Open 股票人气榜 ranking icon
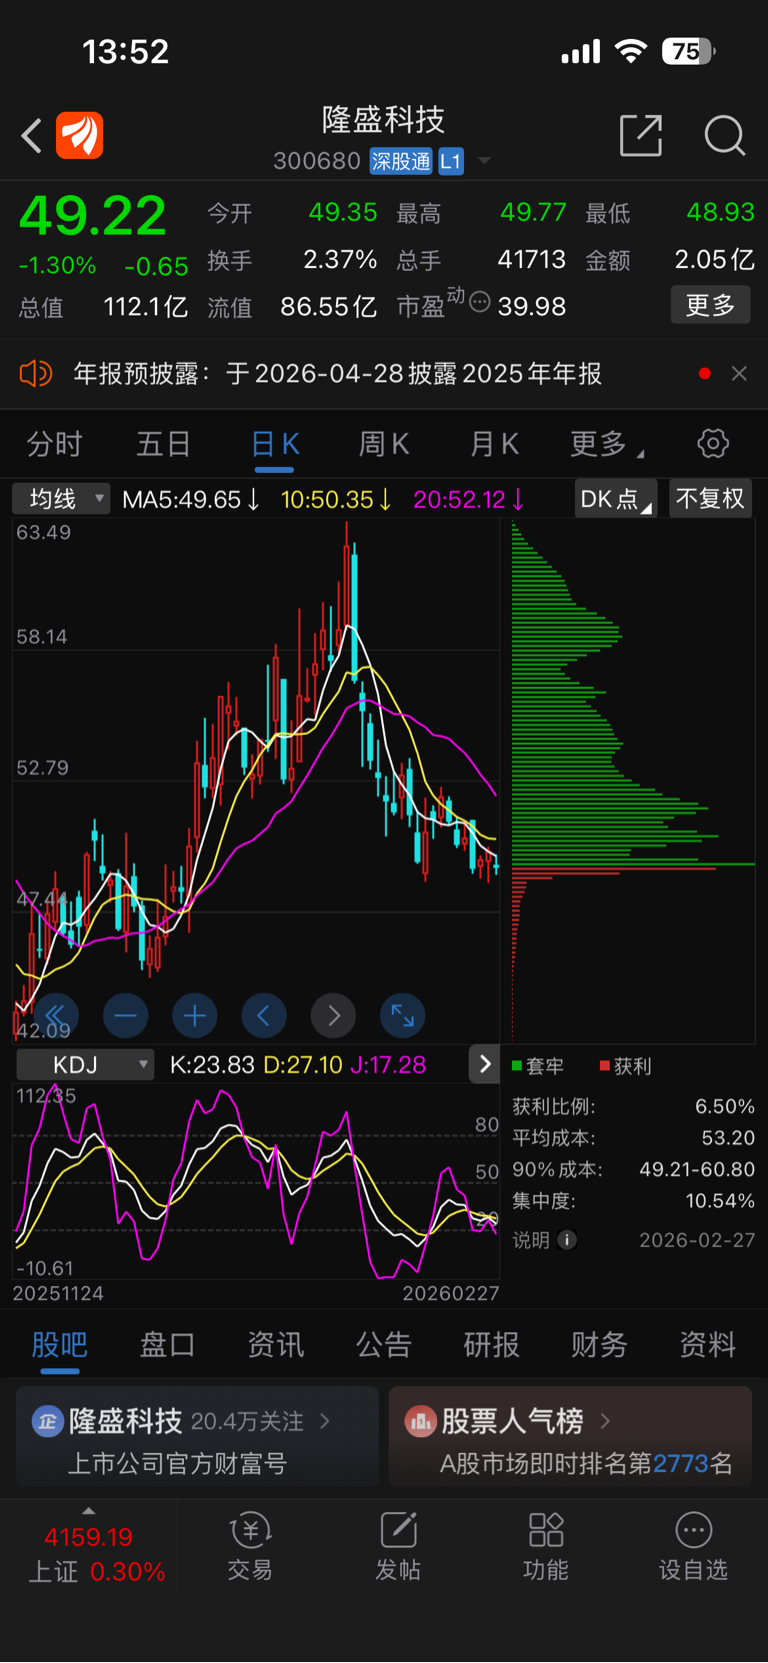 420,1421
